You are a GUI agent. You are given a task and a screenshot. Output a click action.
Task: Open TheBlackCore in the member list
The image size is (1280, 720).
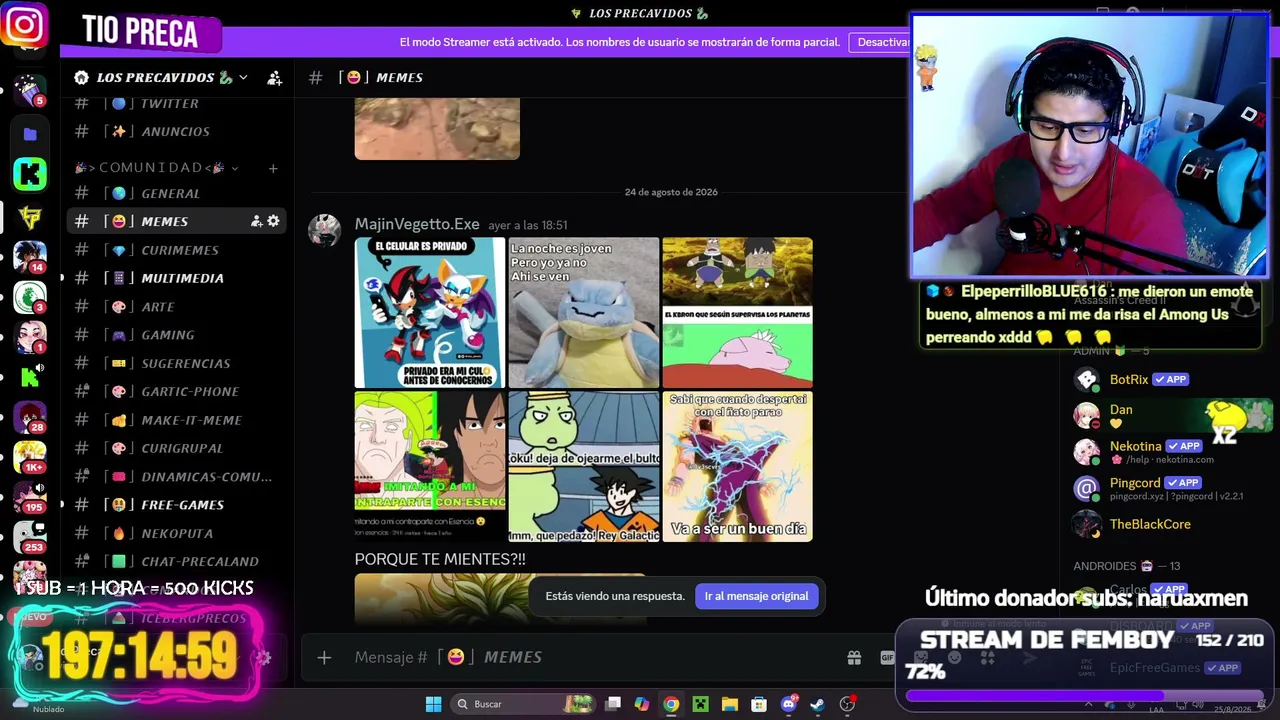(1150, 524)
